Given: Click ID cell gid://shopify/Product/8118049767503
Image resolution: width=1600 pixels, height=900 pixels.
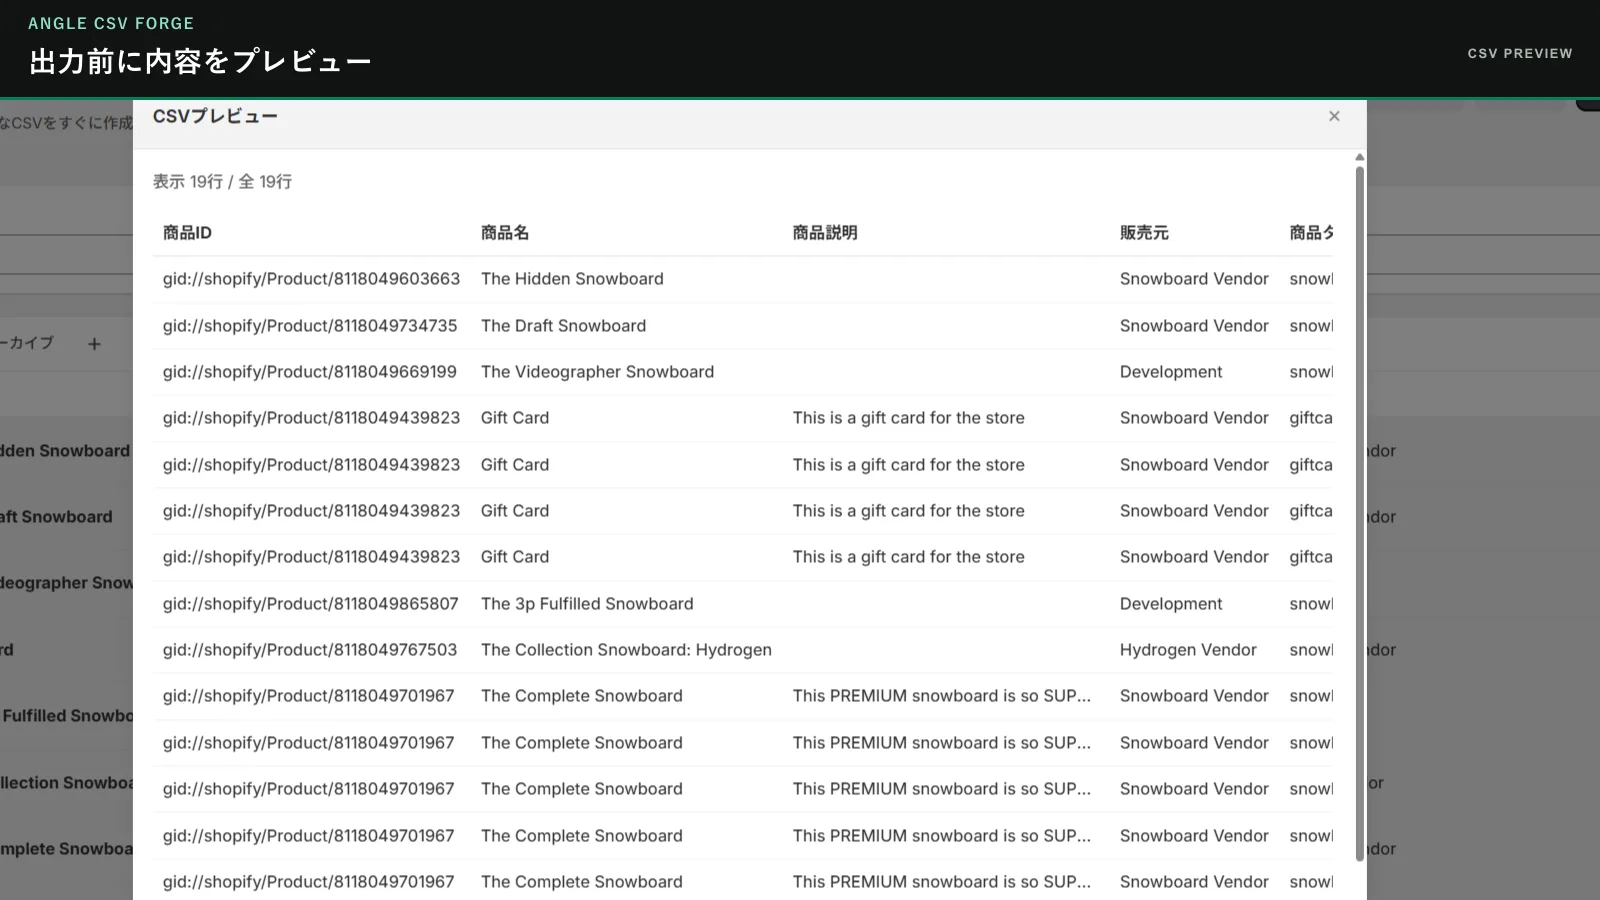Looking at the screenshot, I should tap(310, 650).
